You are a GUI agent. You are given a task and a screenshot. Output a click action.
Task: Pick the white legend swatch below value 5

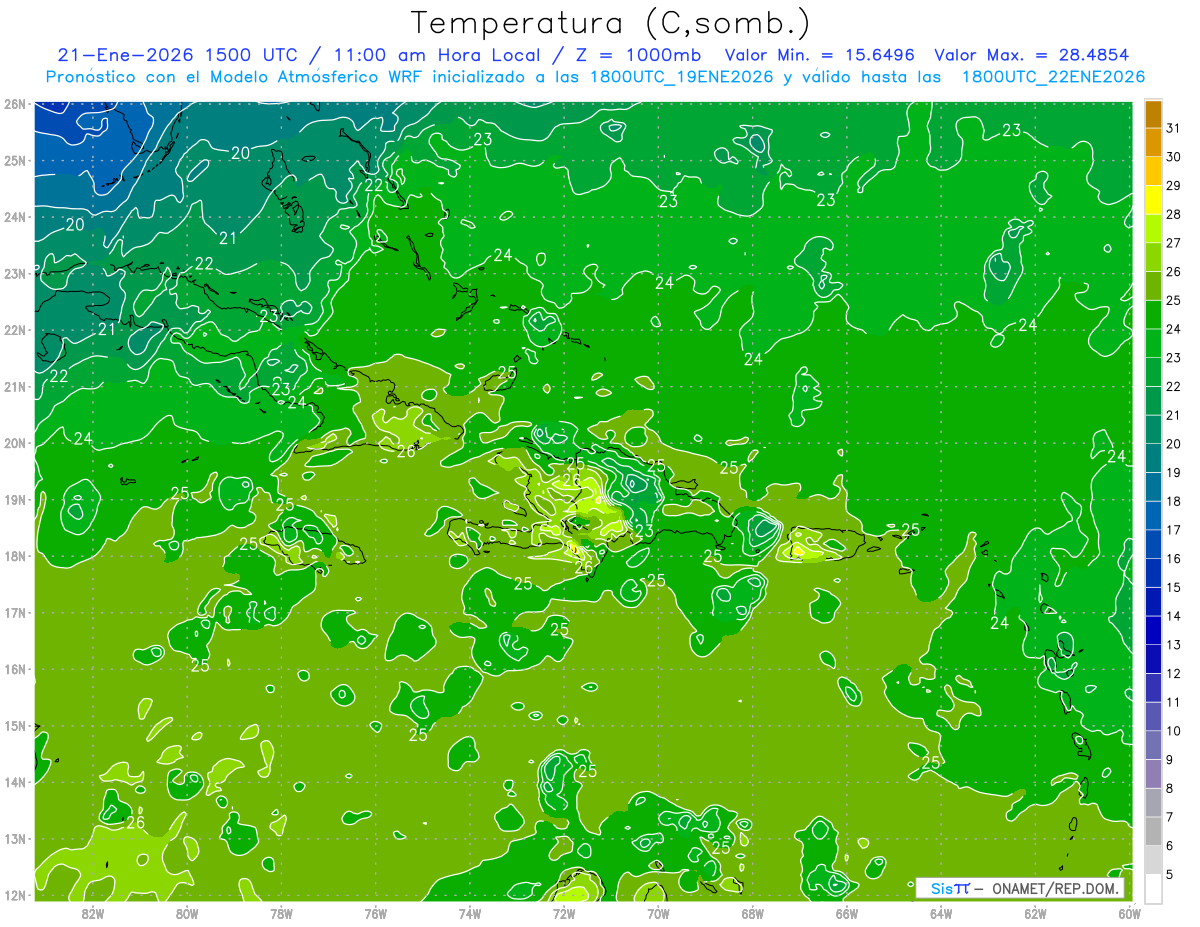(1153, 889)
